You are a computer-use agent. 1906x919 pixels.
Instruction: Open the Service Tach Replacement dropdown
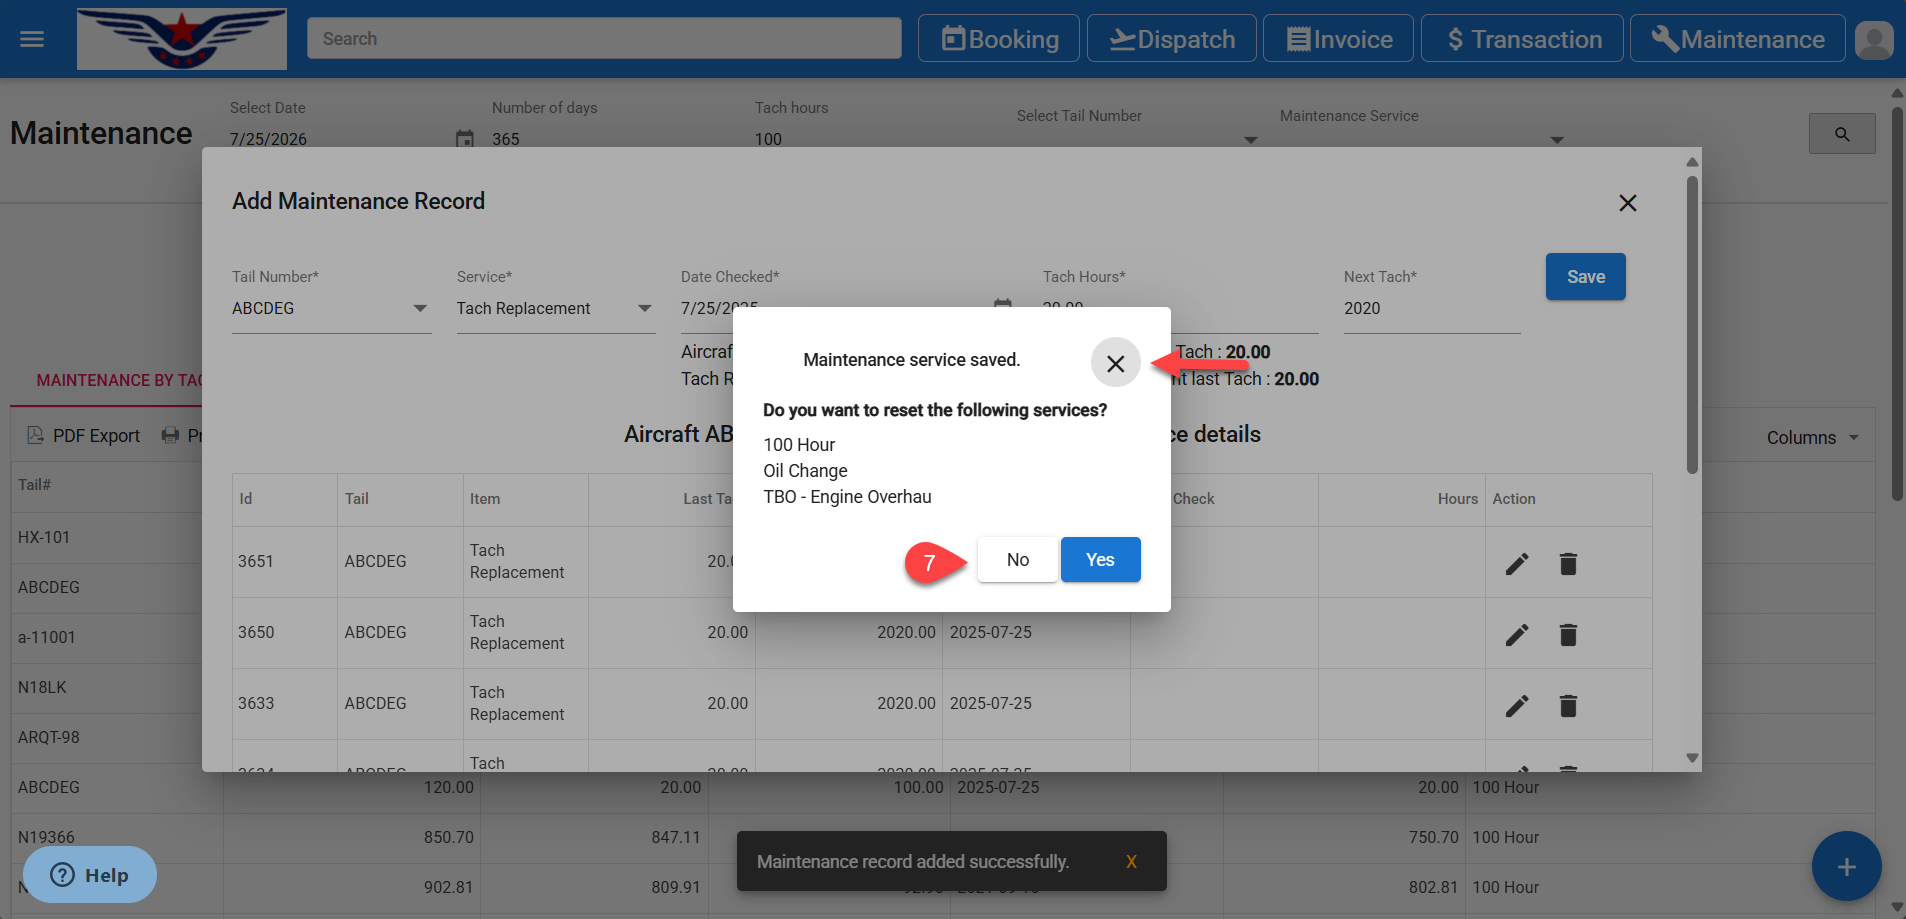pos(644,309)
